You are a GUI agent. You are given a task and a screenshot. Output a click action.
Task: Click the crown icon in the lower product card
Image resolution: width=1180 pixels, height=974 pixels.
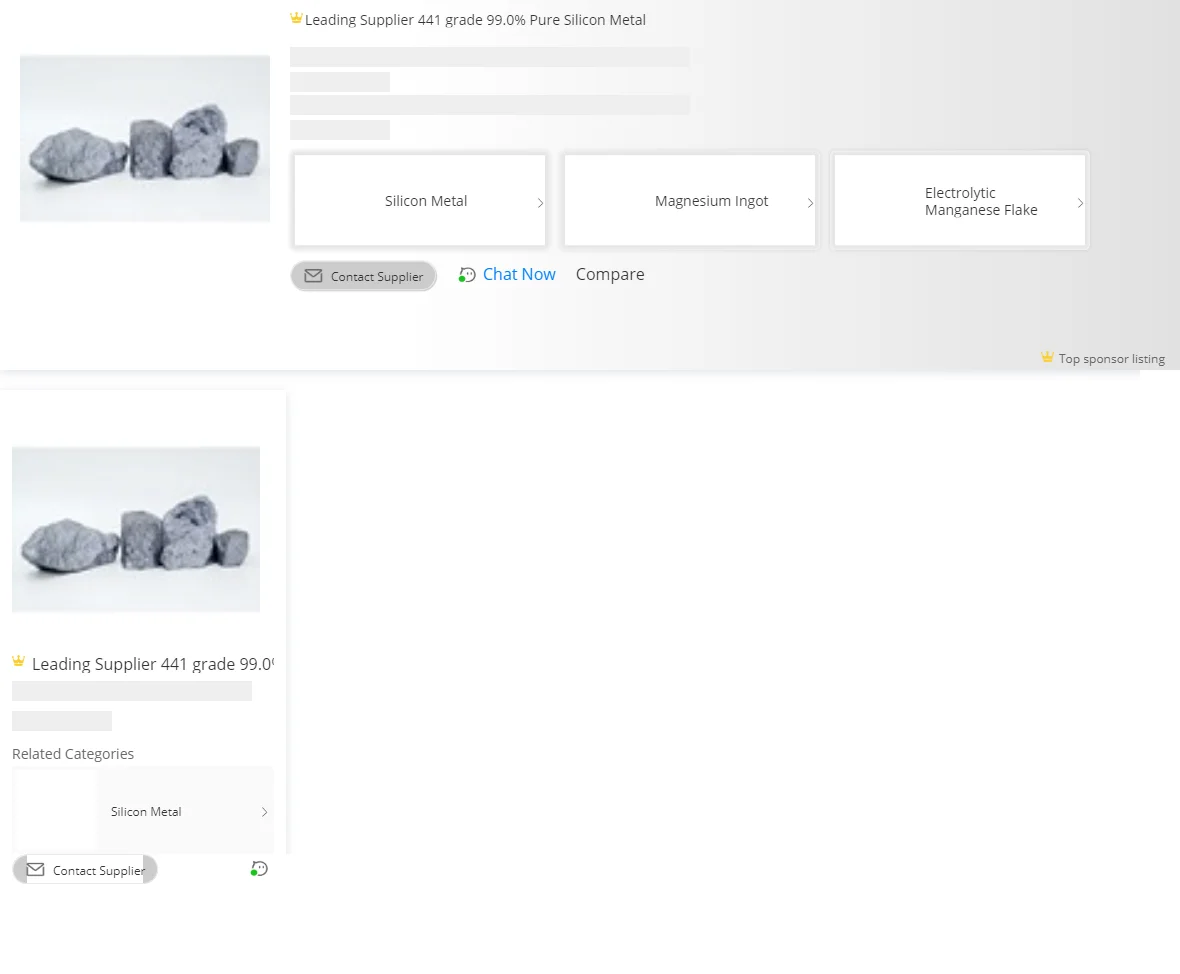(18, 662)
